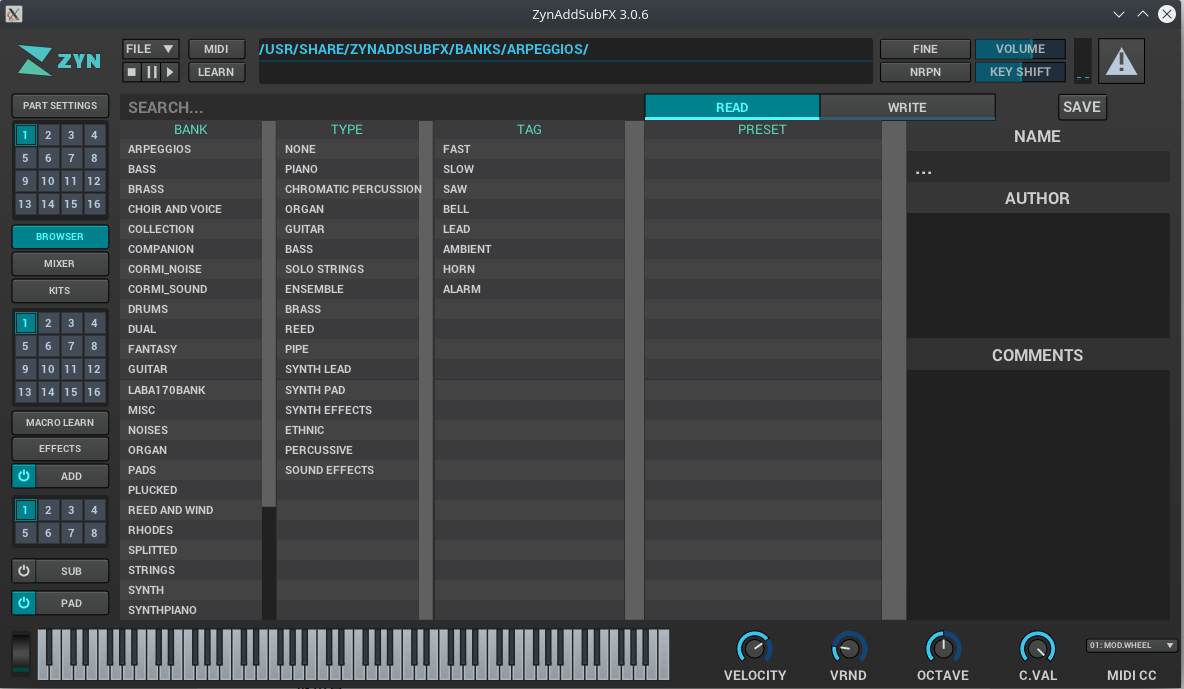This screenshot has width=1184, height=689.
Task: Select the LABA170BANK bank
Action: [x=191, y=390]
